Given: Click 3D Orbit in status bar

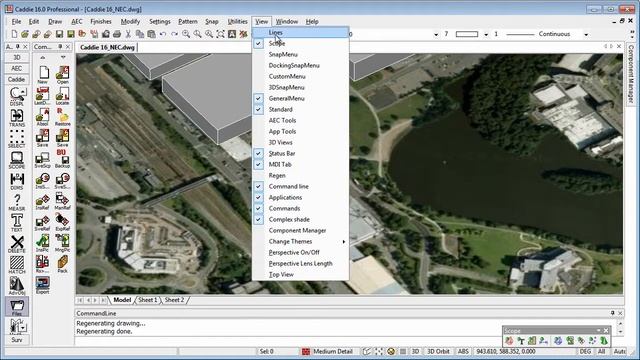Looking at the screenshot, I should click(x=438, y=351).
